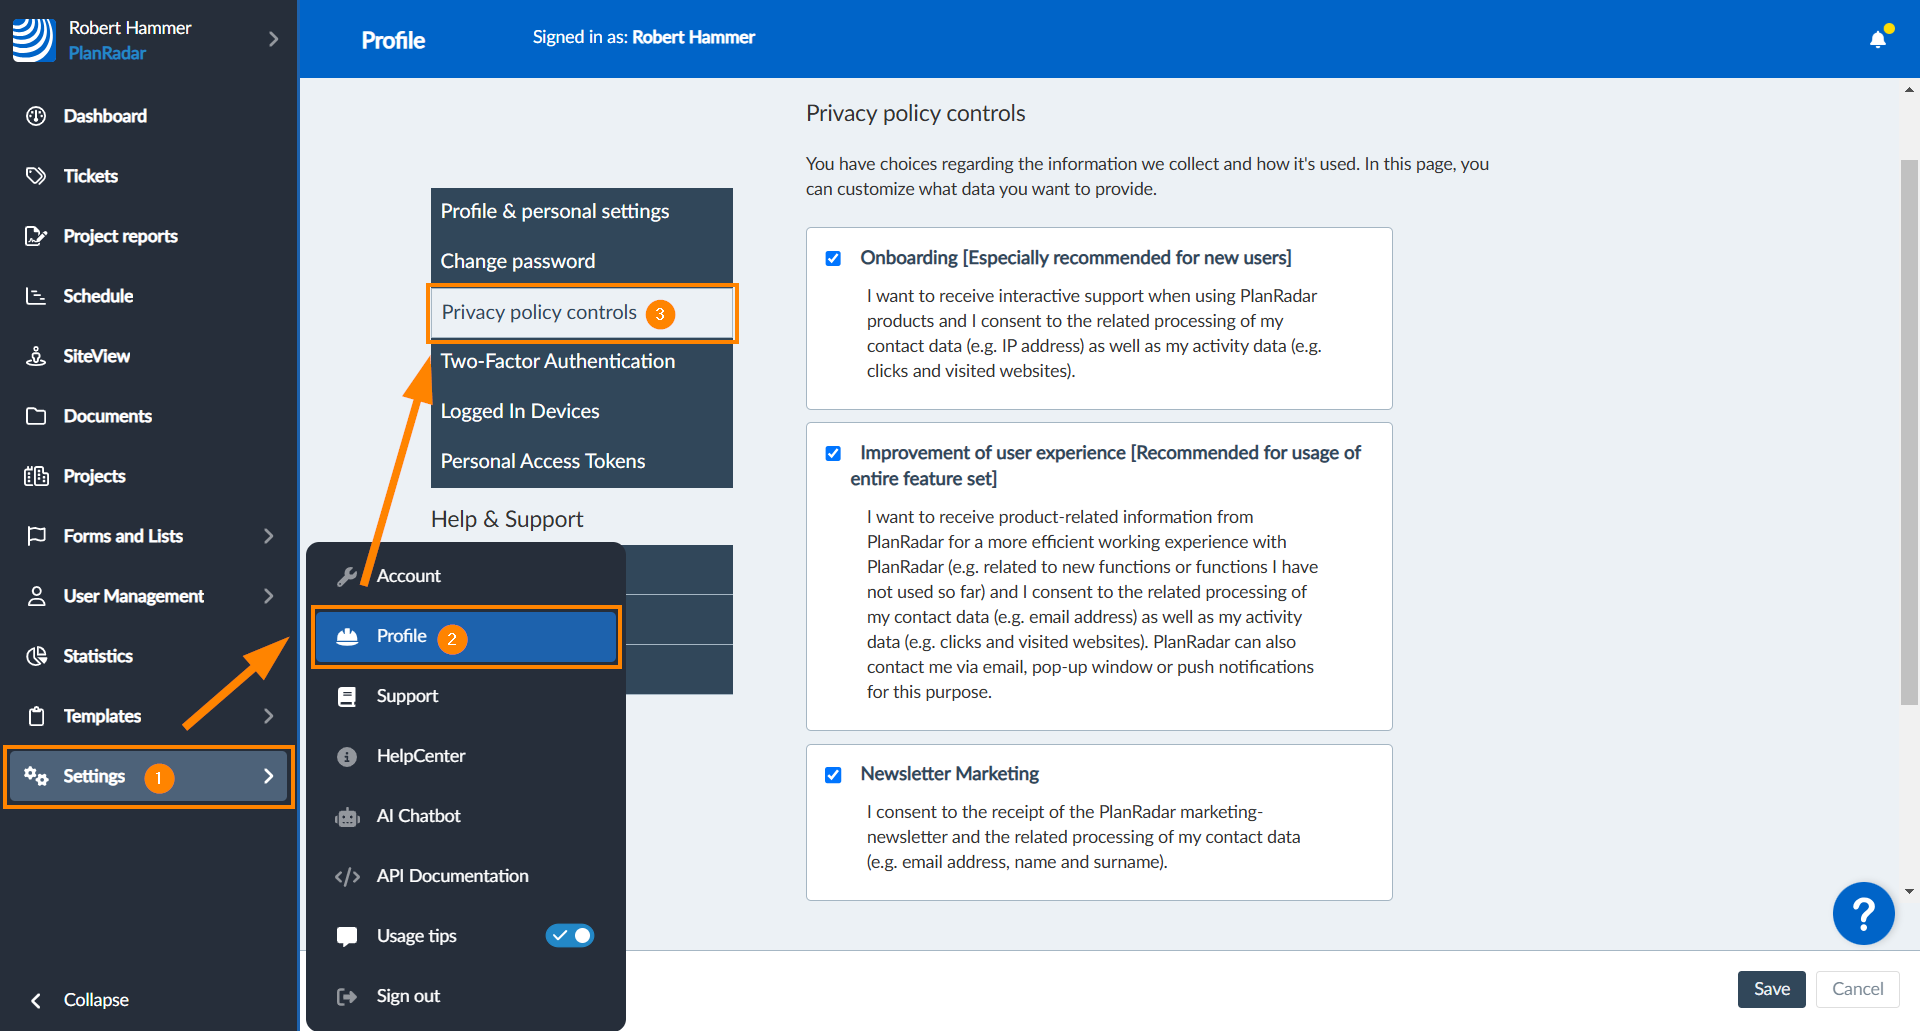The width and height of the screenshot is (1920, 1031).
Task: Click the API Documentation label
Action: pyautogui.click(x=452, y=876)
